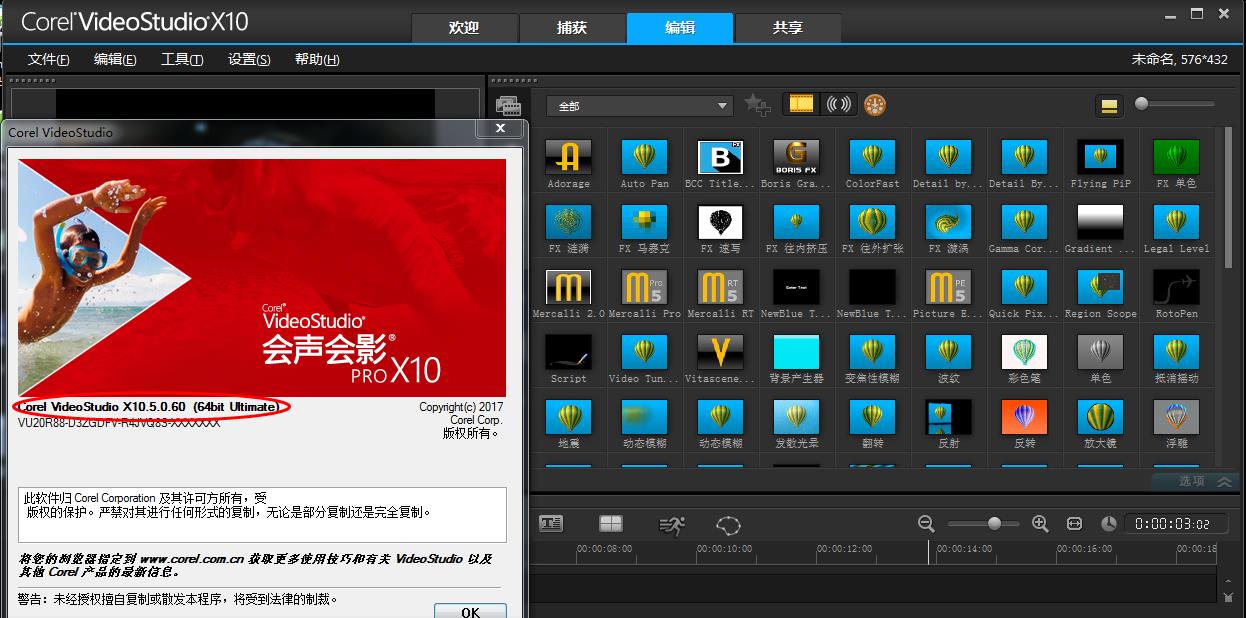Select the Mercalli 2.0 filter
The width and height of the screenshot is (1246, 618).
point(568,287)
